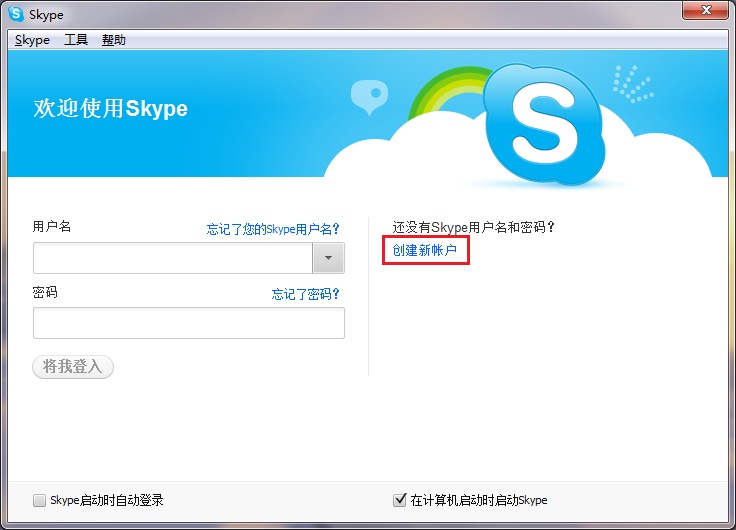This screenshot has height=530, width=736.
Task: Open the 工具 menu
Action: 76,39
